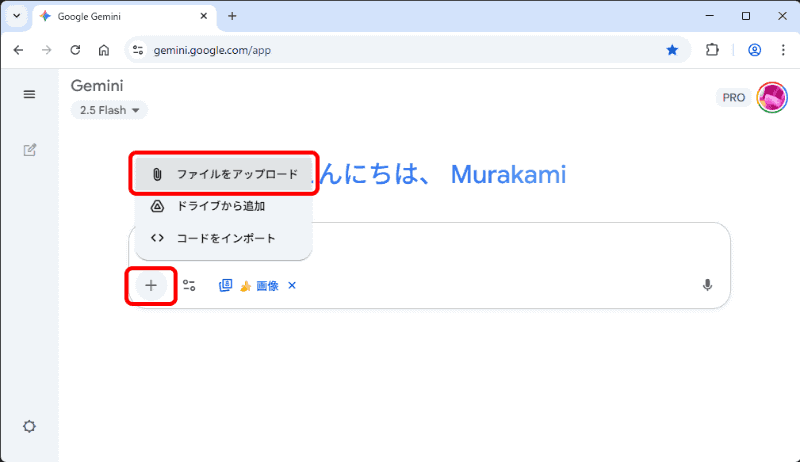Go back with browser back arrow
Screen dimensions: 800x462
18,50
